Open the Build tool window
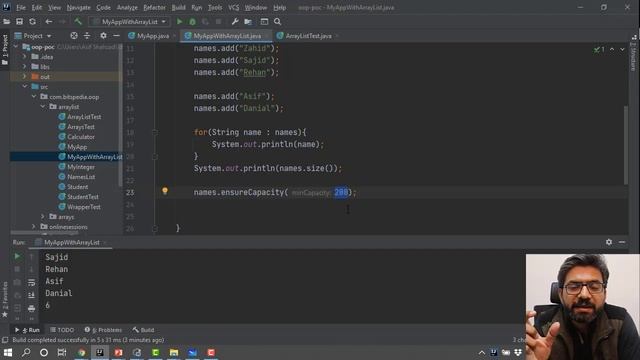Viewport: 640px width, 360px height. tap(143, 330)
